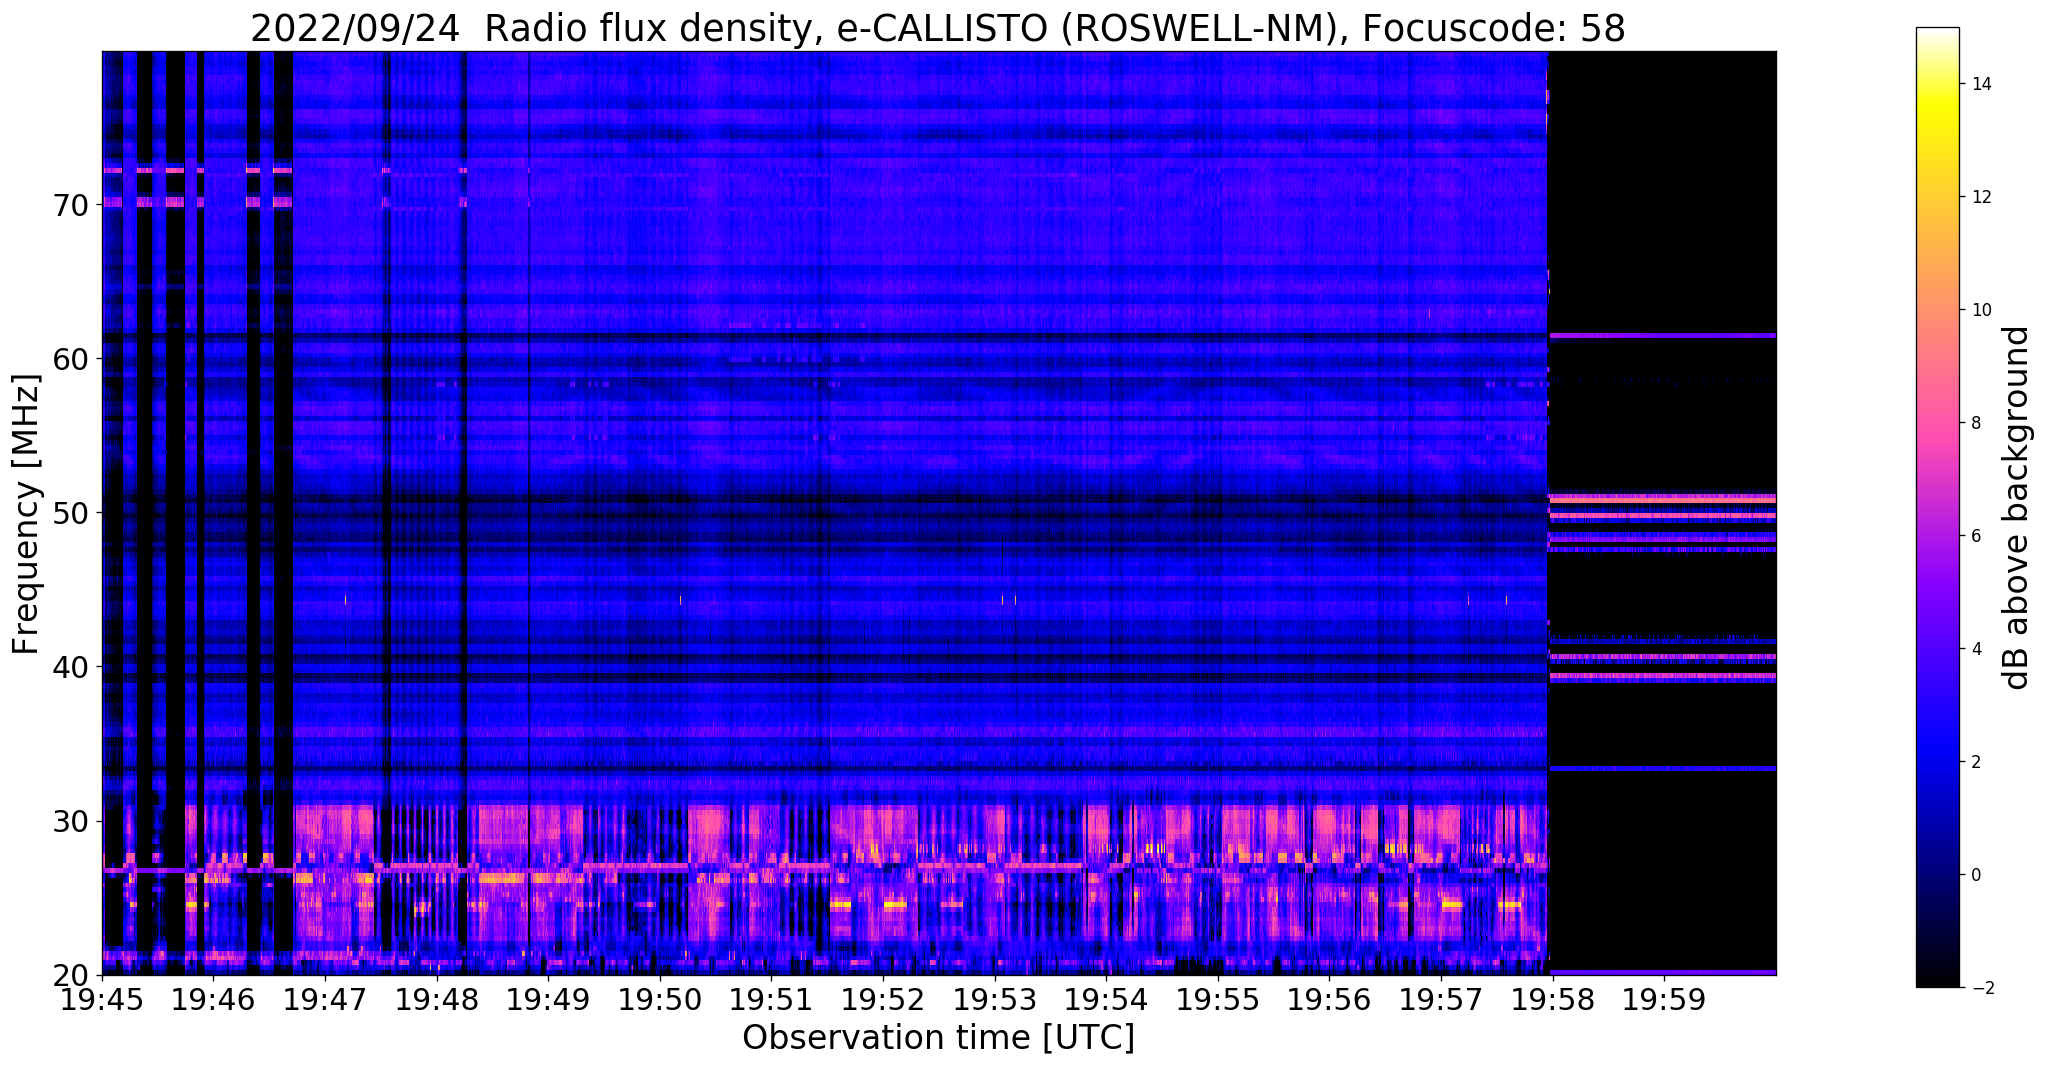Click the 19:46 time tick label
Screen dimensions: 2047x1067
click(x=214, y=999)
